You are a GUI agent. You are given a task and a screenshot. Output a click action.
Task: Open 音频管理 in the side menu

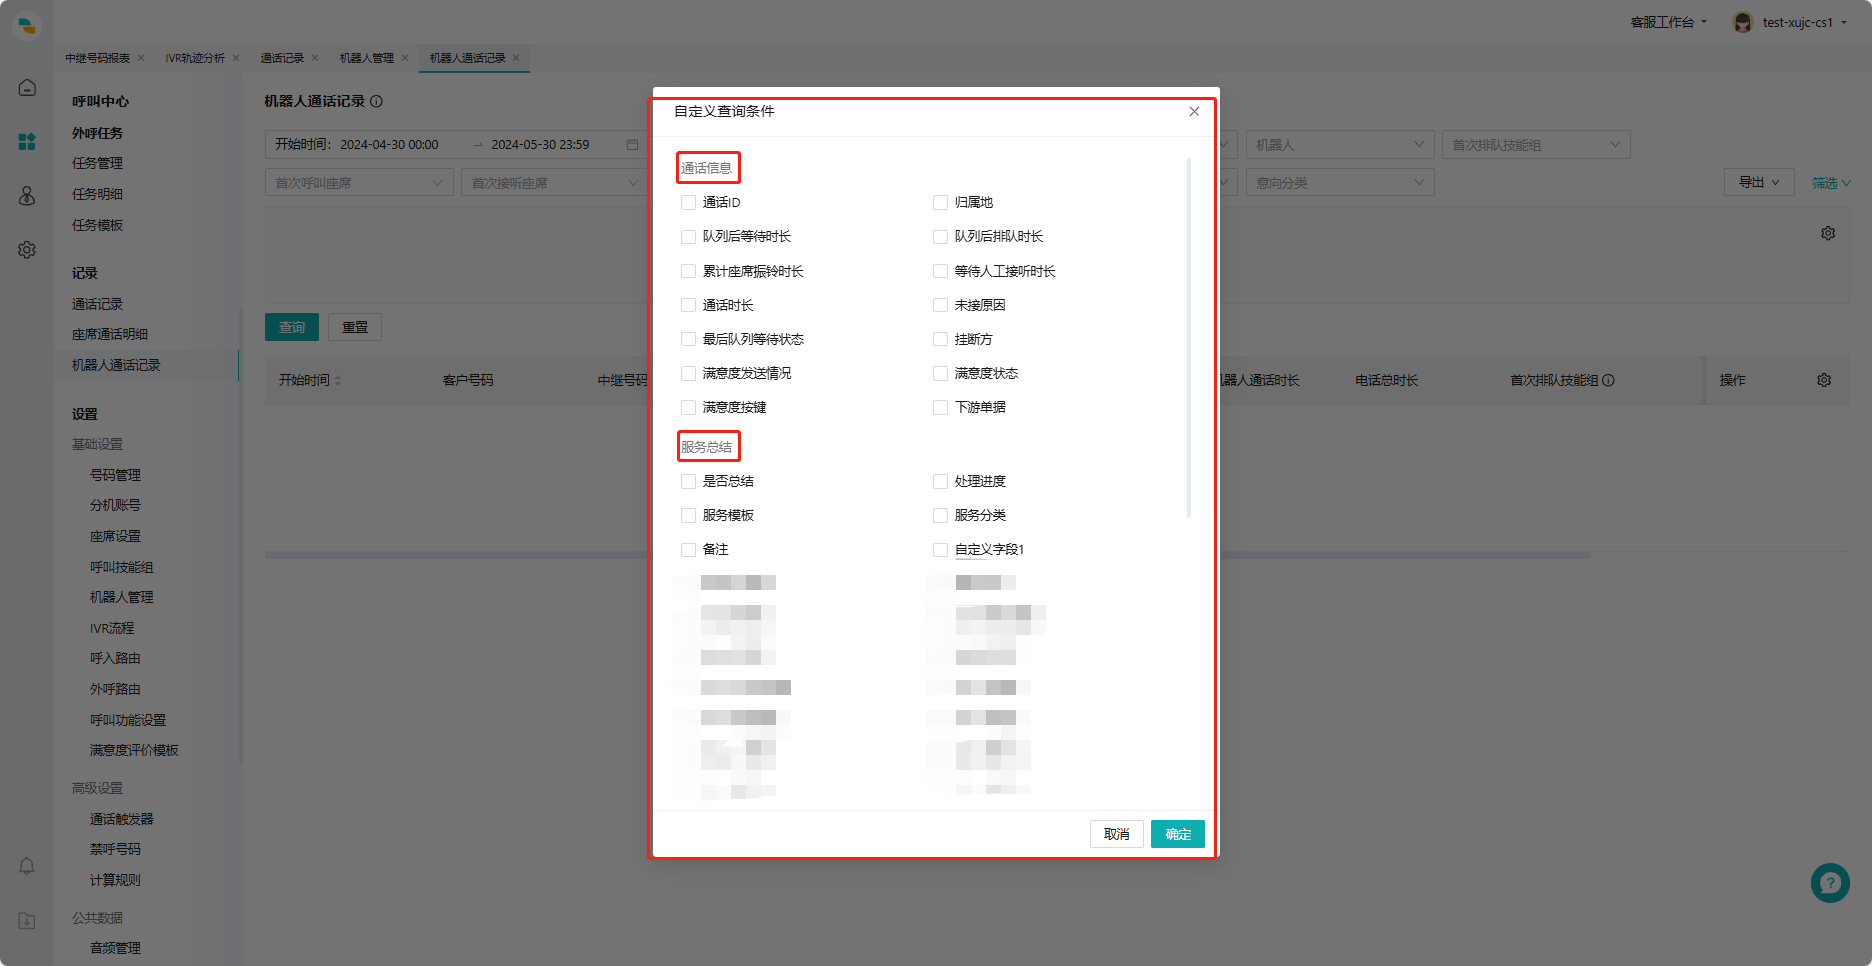click(115, 948)
